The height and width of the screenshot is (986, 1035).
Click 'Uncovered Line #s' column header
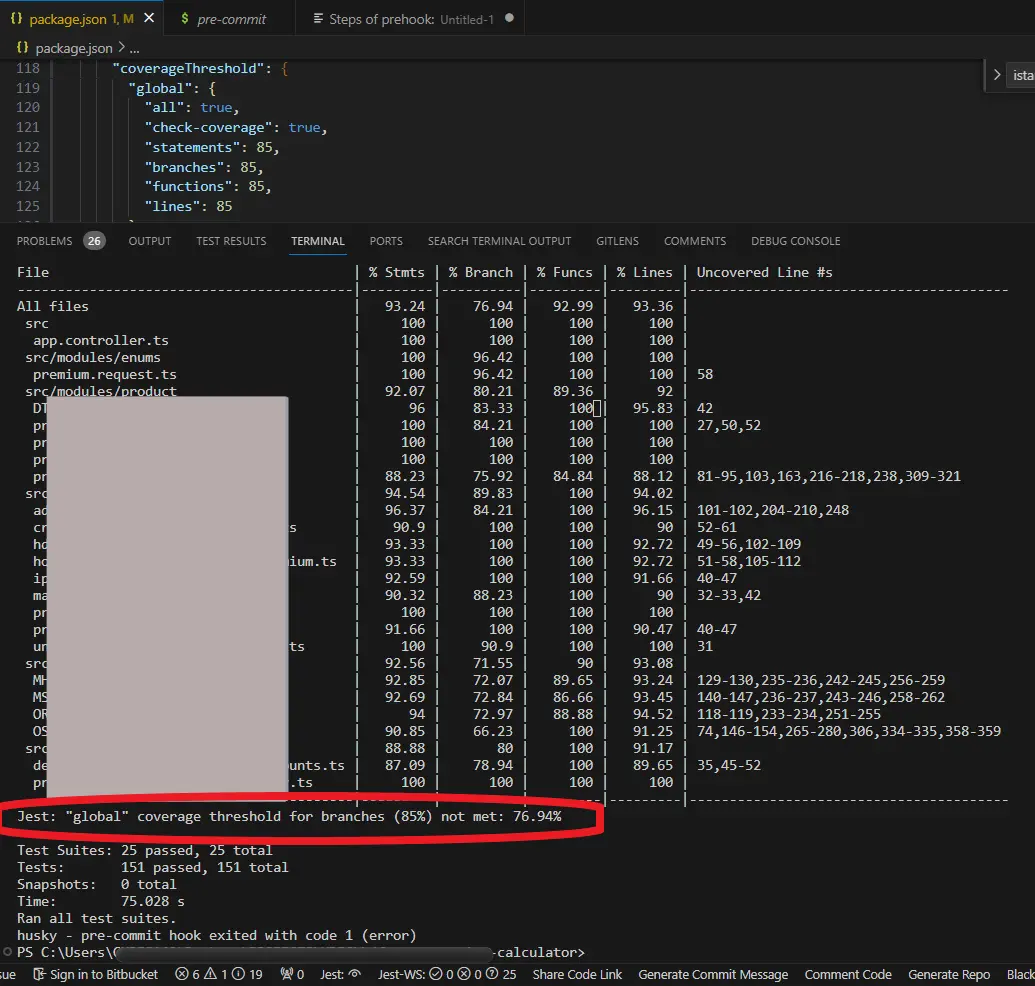tap(764, 272)
